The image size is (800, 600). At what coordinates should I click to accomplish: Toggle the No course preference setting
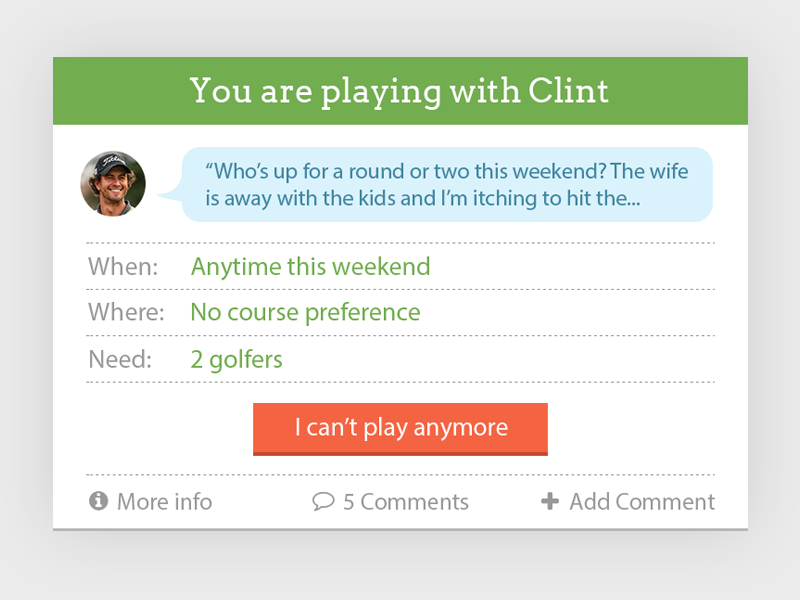tap(305, 312)
